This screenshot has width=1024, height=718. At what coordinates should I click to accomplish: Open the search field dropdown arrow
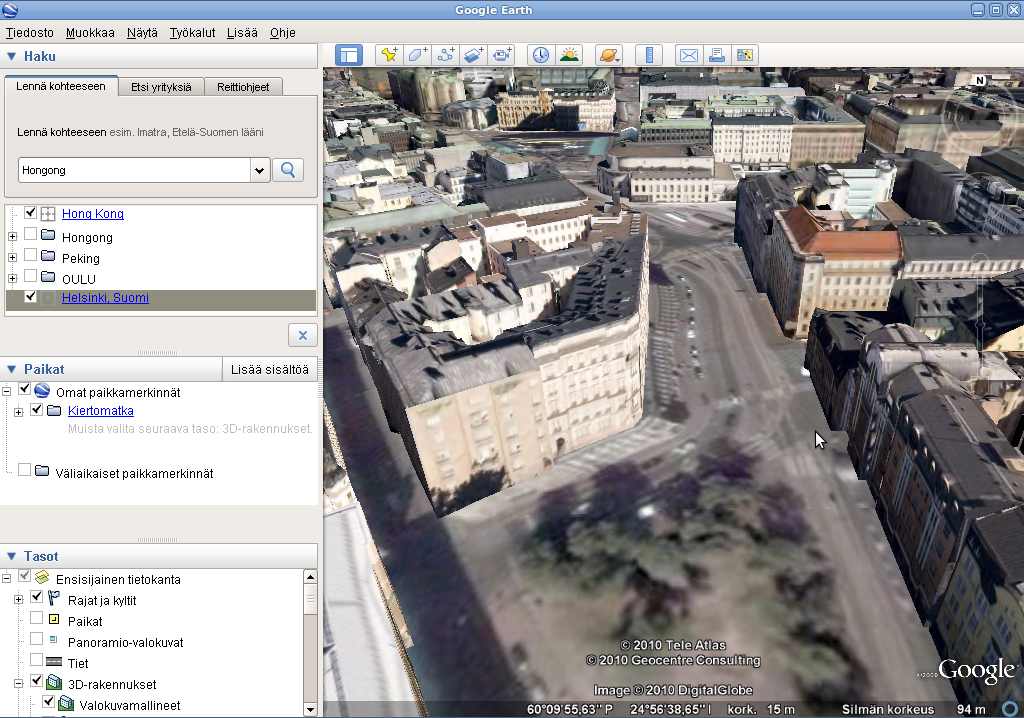pos(260,170)
